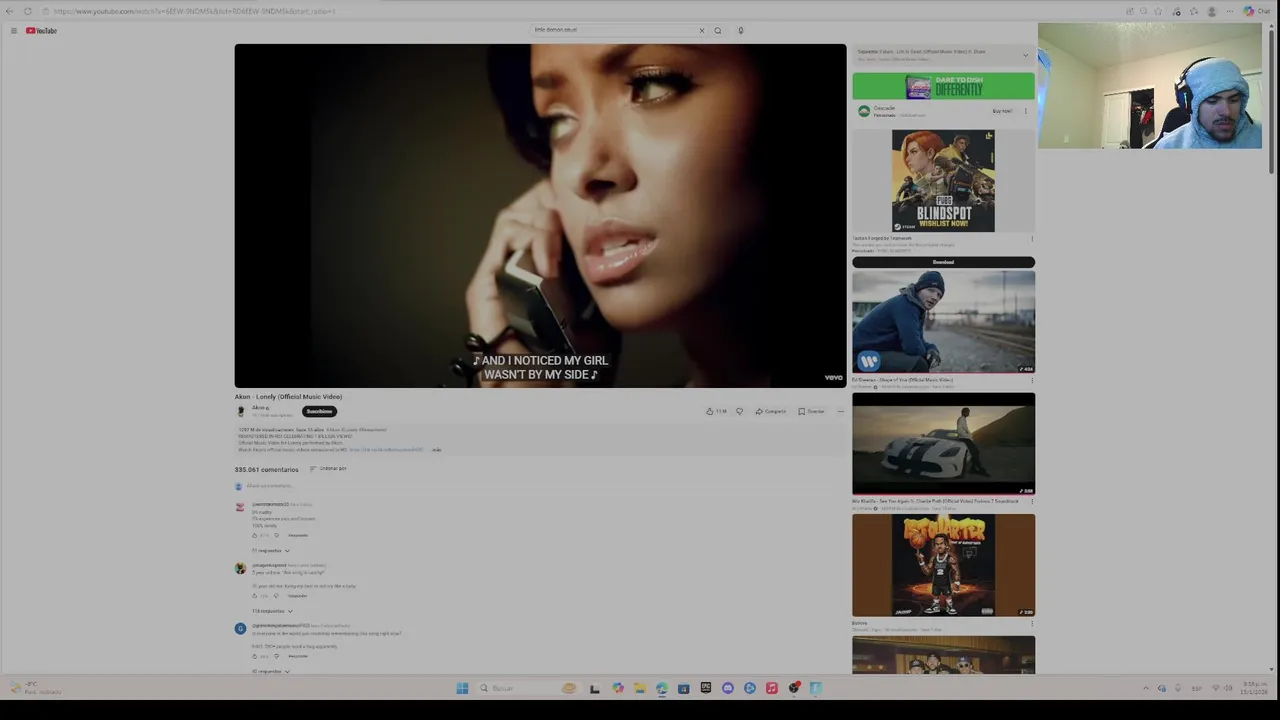This screenshot has width=1280, height=720.
Task: Click the Guardar save button
Action: pos(811,411)
